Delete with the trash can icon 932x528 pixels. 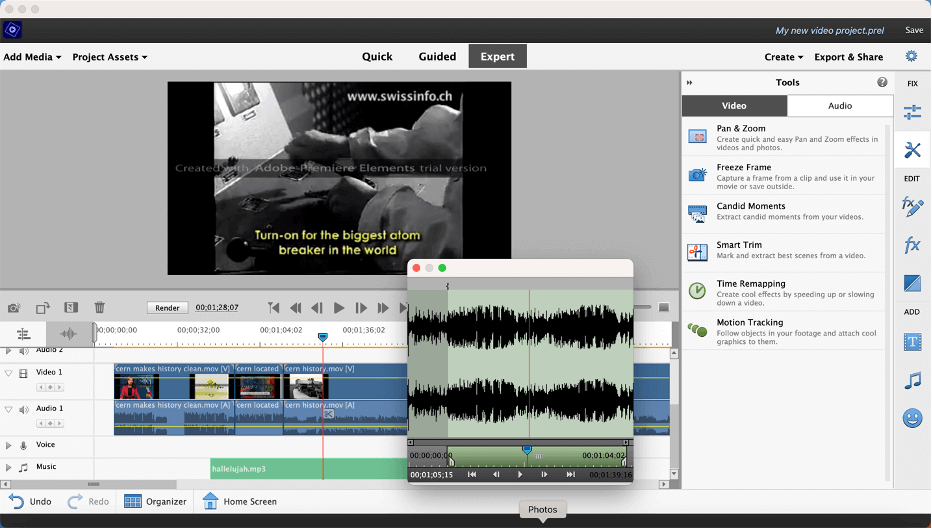pos(99,308)
